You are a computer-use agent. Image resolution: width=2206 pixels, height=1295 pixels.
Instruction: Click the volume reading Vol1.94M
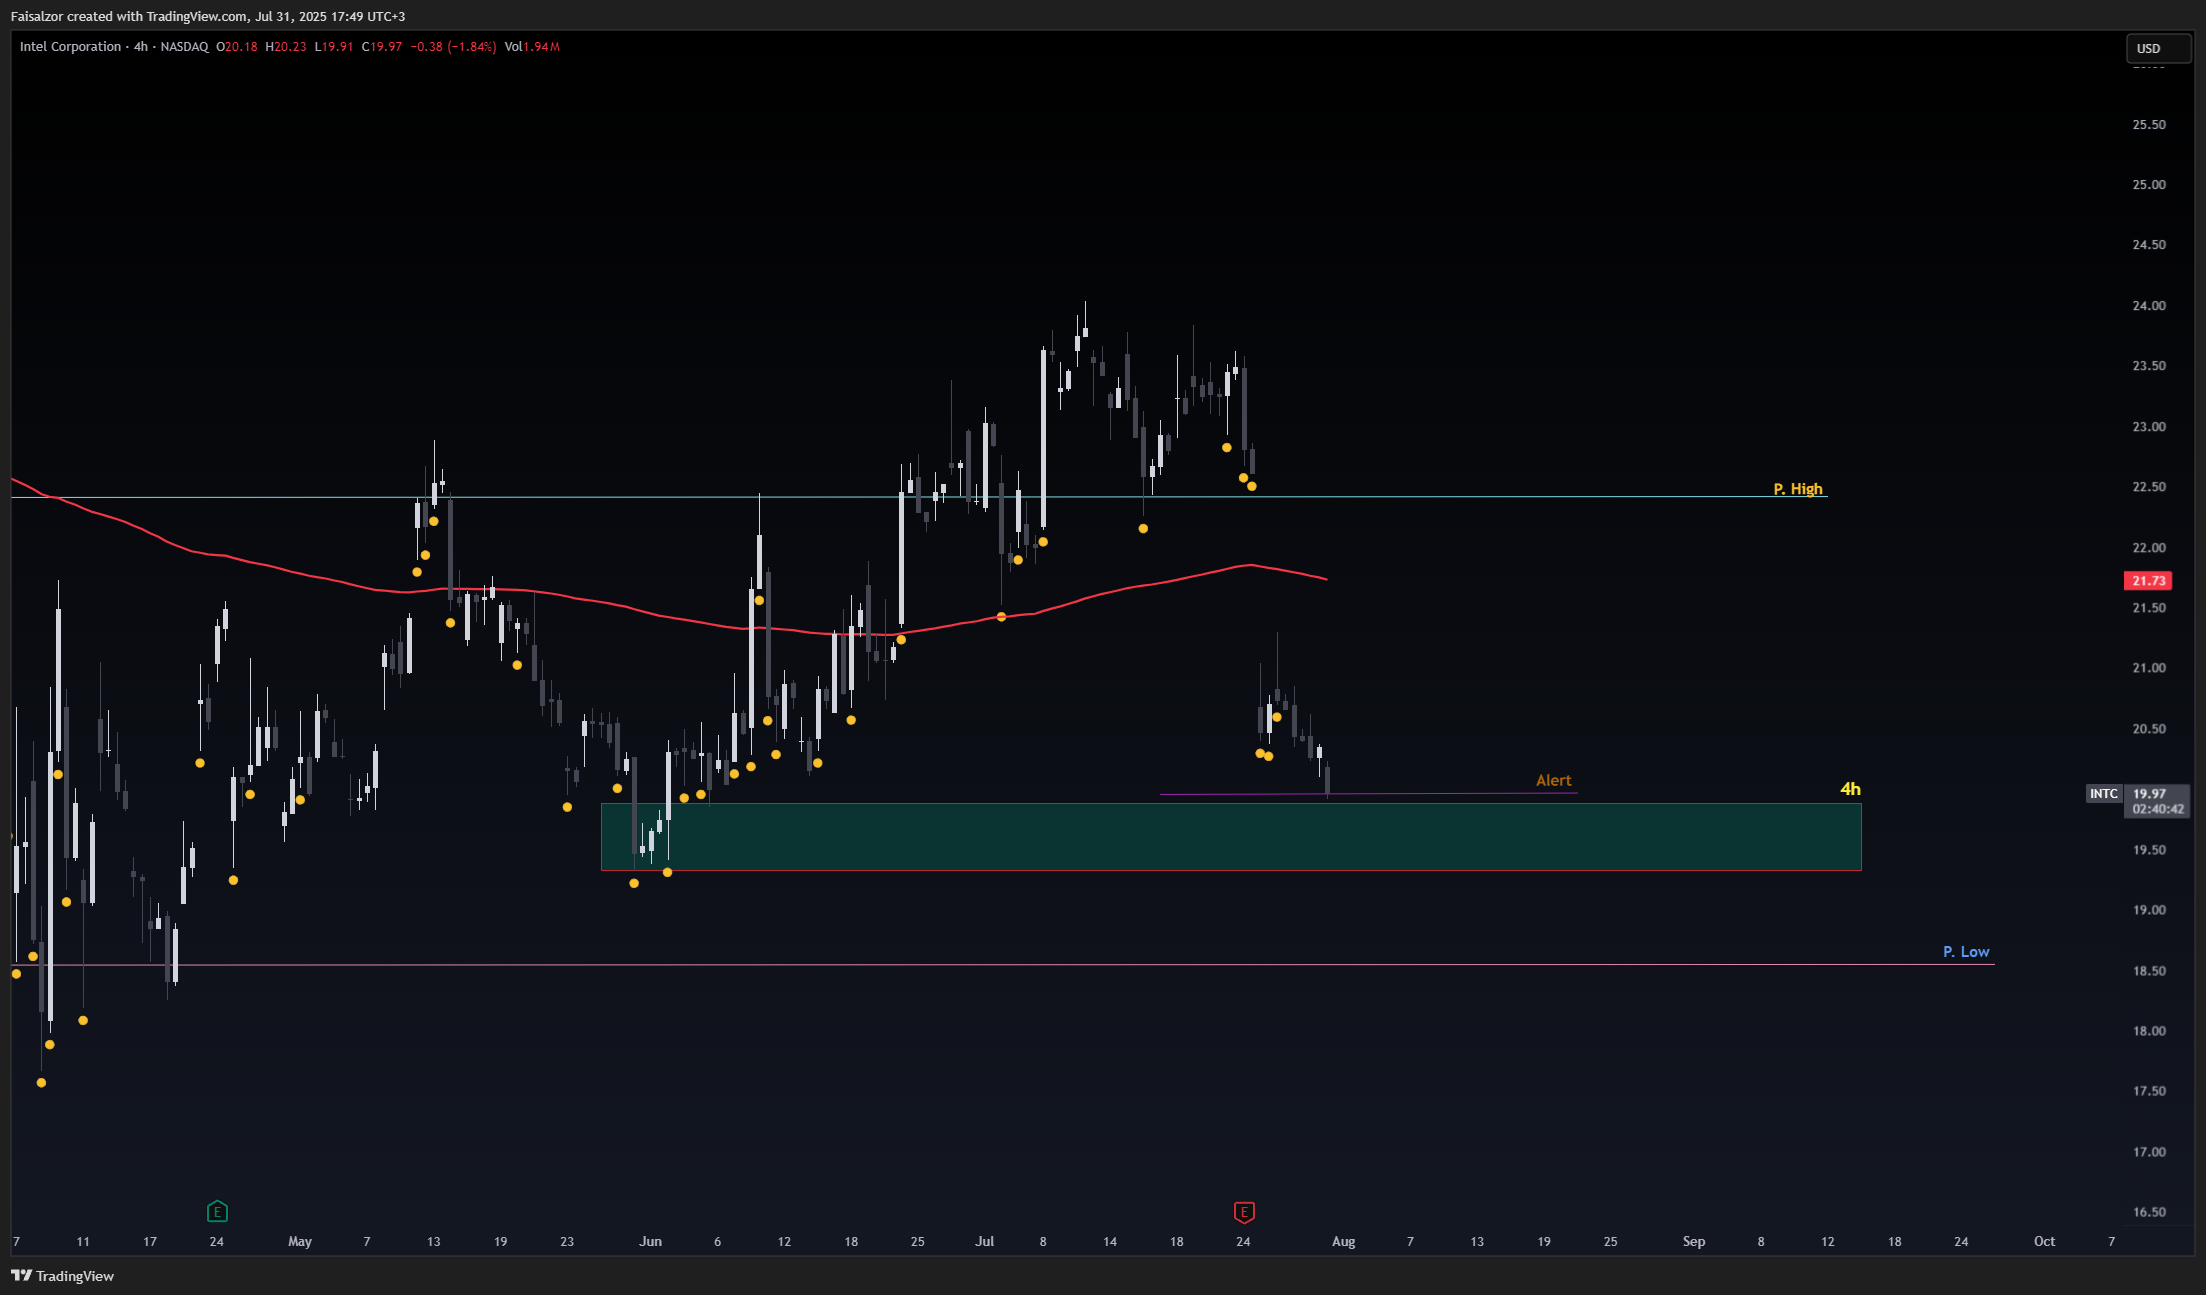point(532,47)
